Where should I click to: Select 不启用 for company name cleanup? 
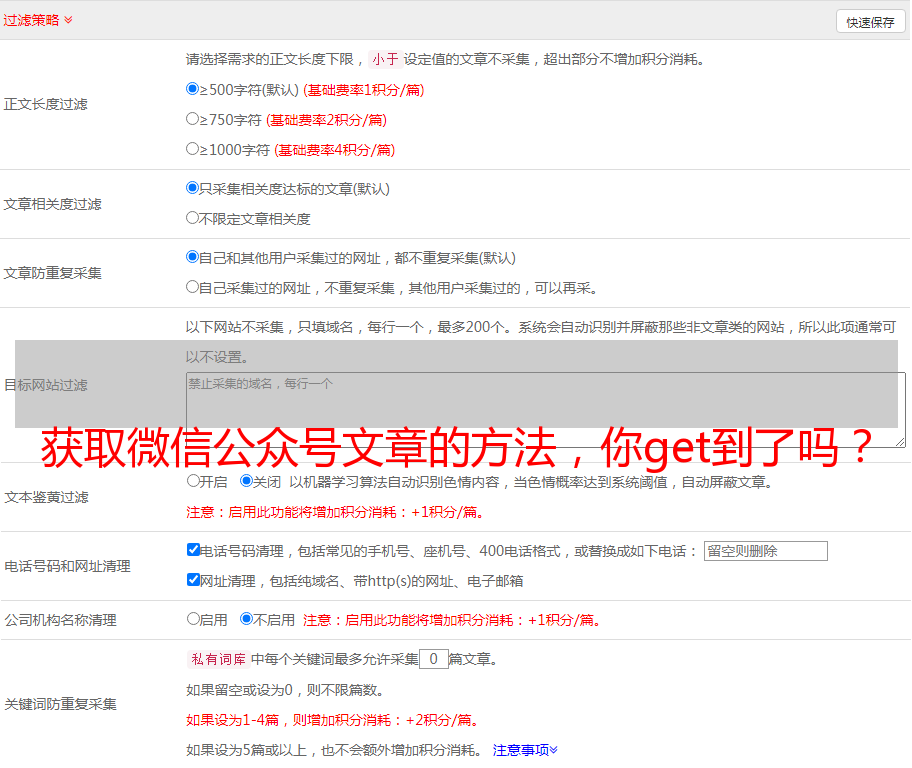pyautogui.click(x=246, y=619)
